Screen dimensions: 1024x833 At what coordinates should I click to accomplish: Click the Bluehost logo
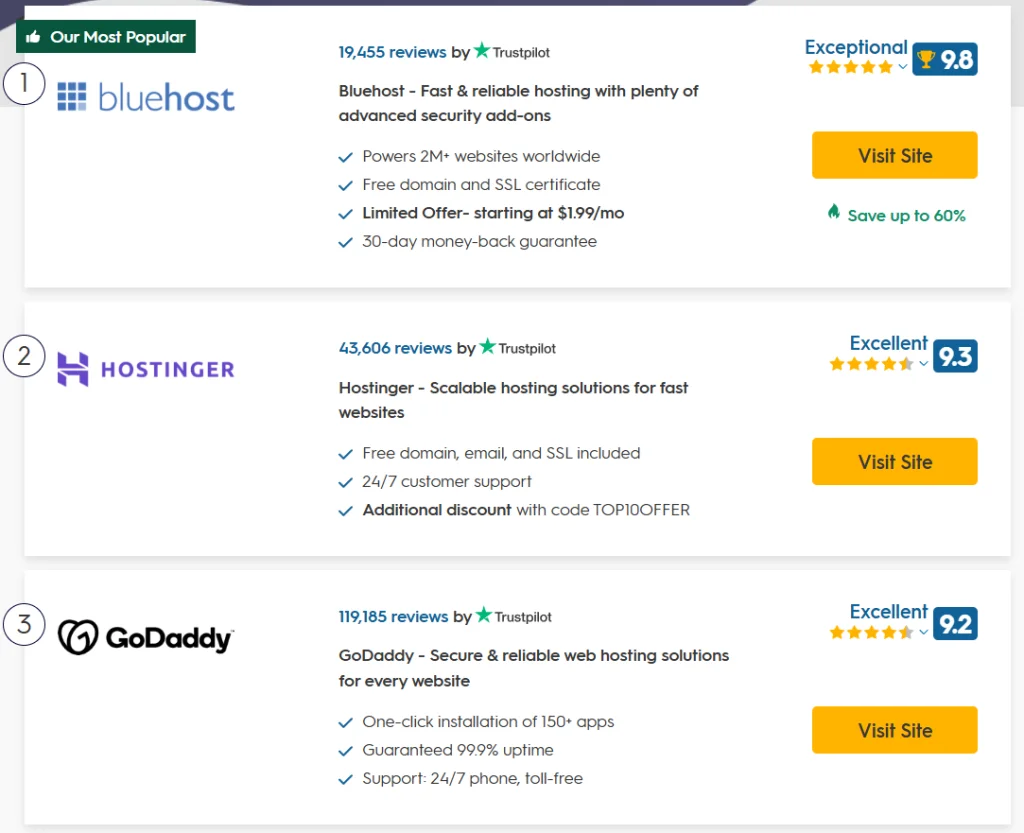(146, 97)
